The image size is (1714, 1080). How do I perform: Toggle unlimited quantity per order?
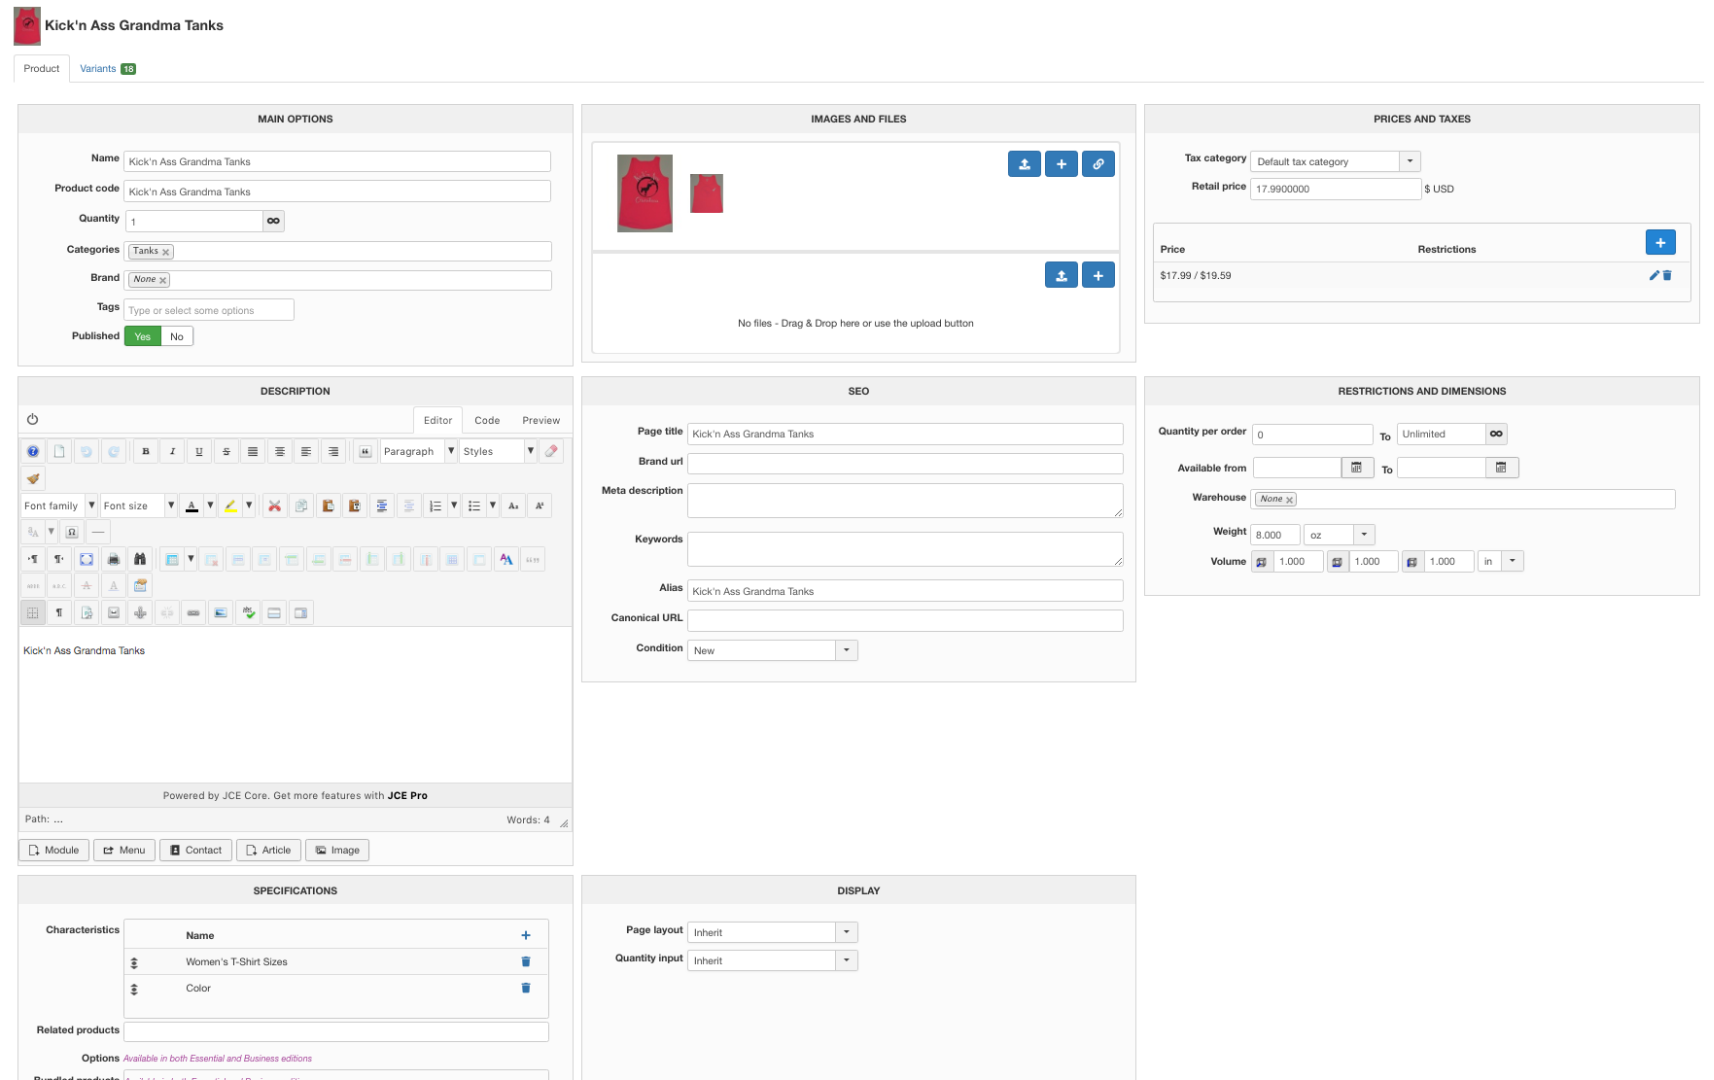click(x=1496, y=434)
